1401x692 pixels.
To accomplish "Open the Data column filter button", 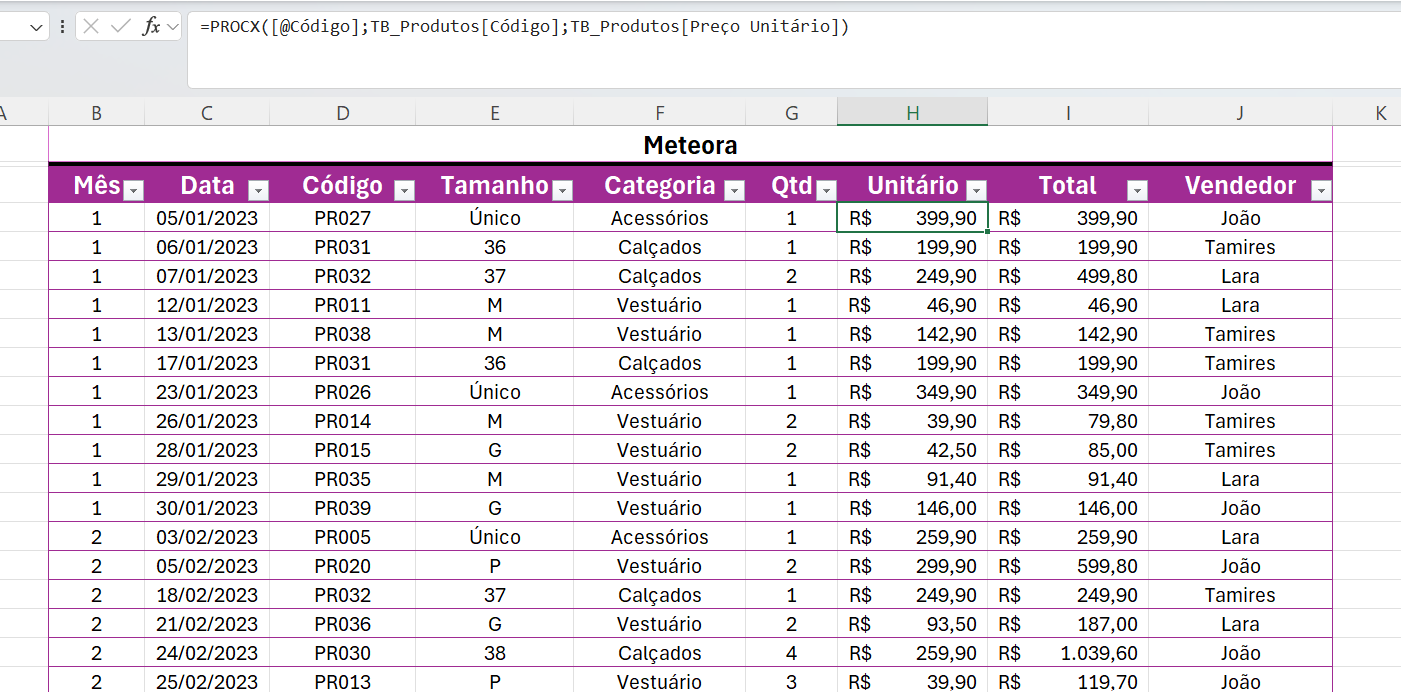I will [258, 190].
